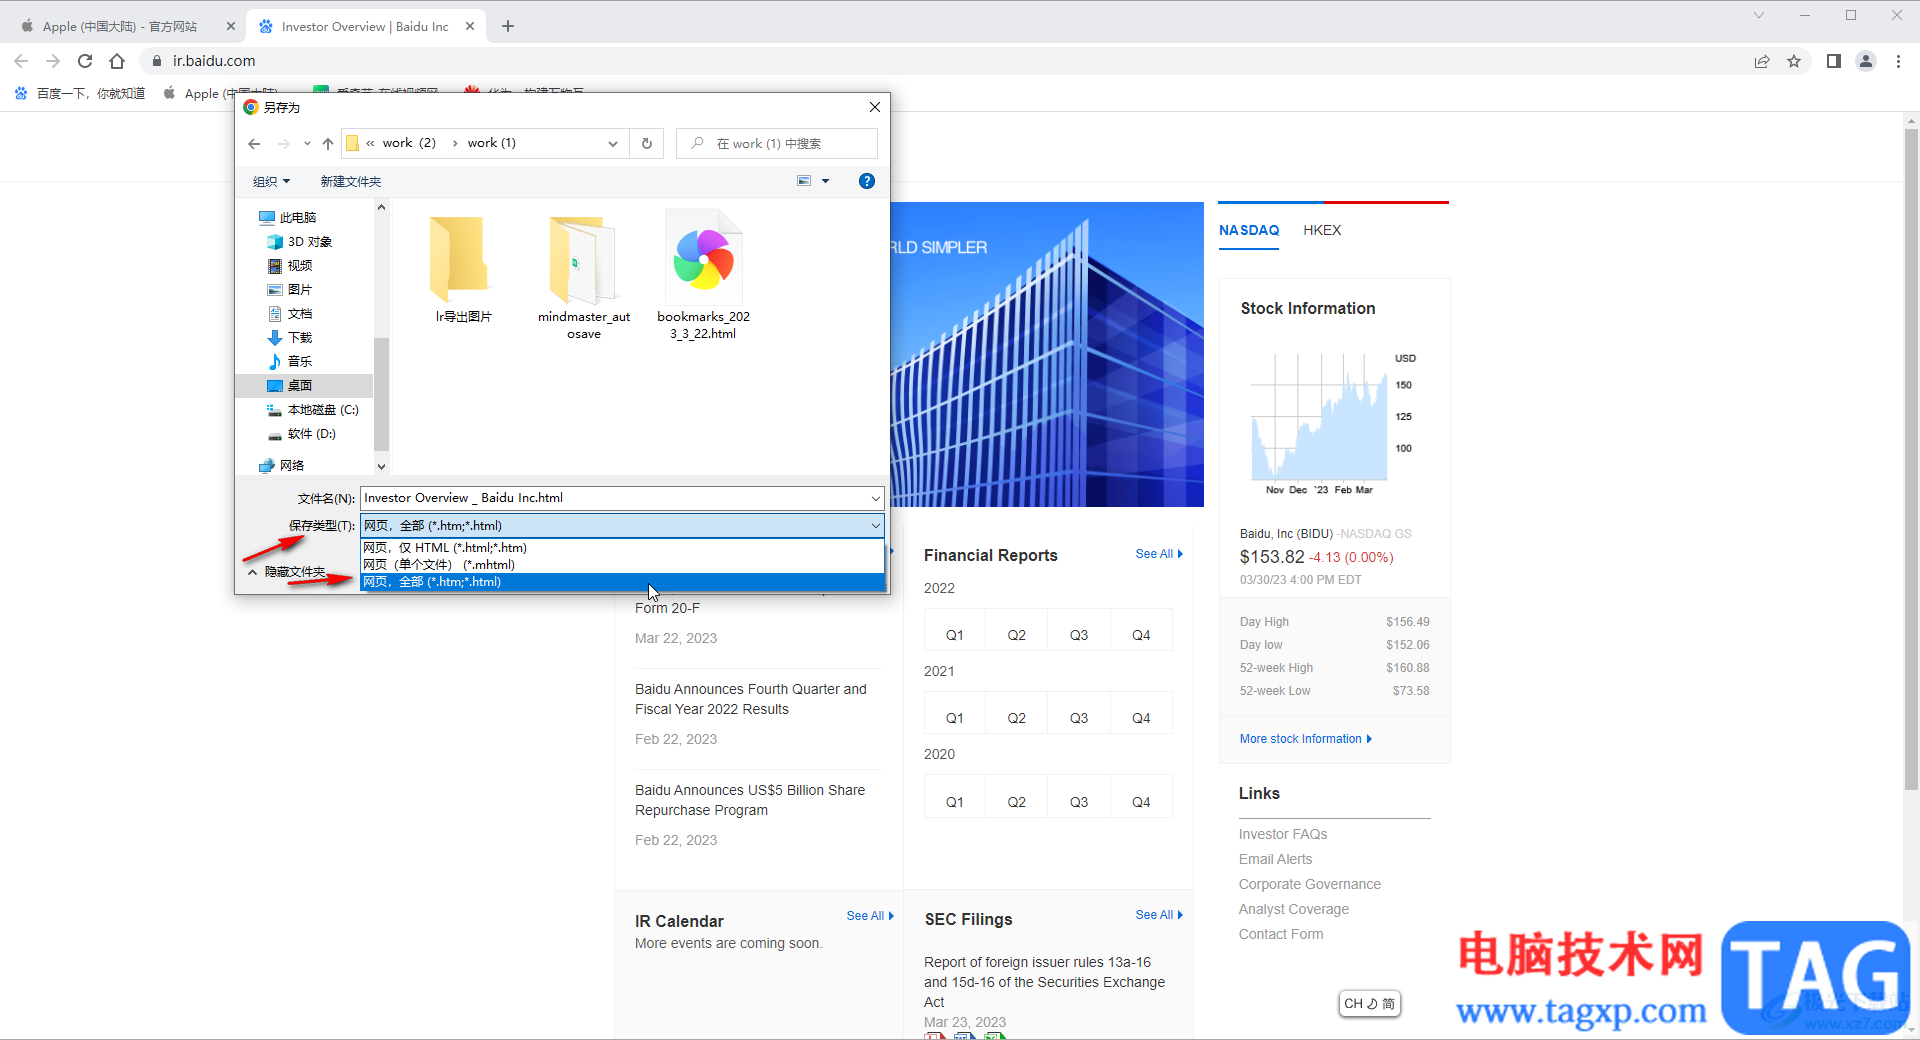Refresh the folder view in dialog
This screenshot has height=1040, width=1920.
pyautogui.click(x=647, y=144)
